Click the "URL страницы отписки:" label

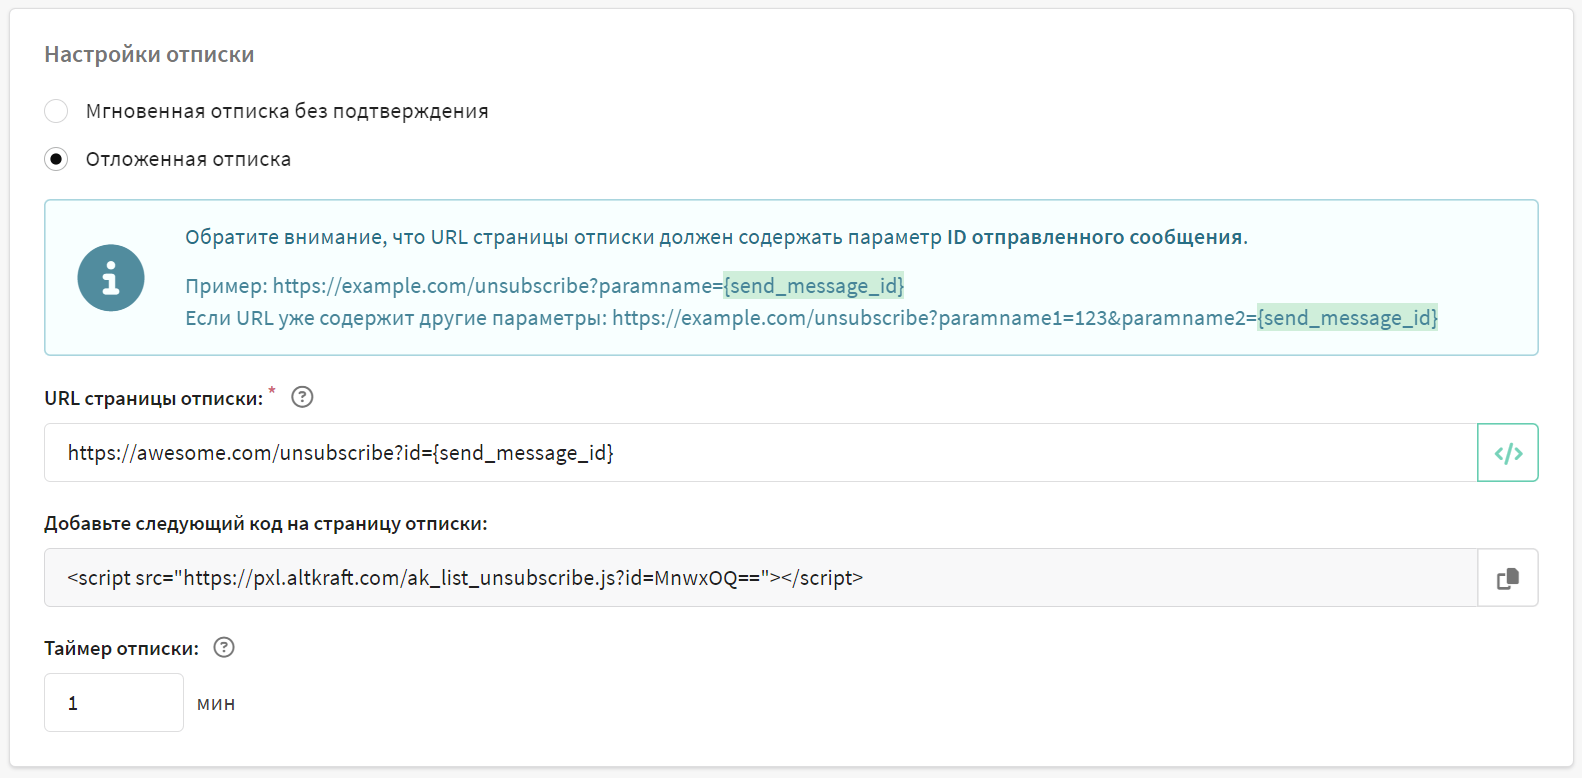(x=154, y=398)
